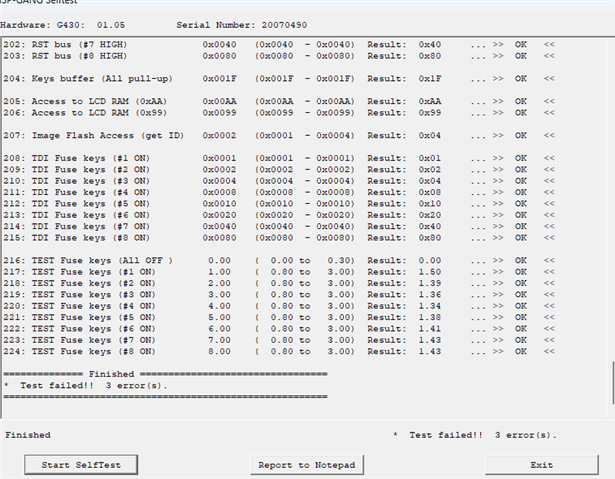Viewport: 615px width, 479px height.
Task: Click the Hardware: G430: 01.05 label
Action: pos(63,25)
